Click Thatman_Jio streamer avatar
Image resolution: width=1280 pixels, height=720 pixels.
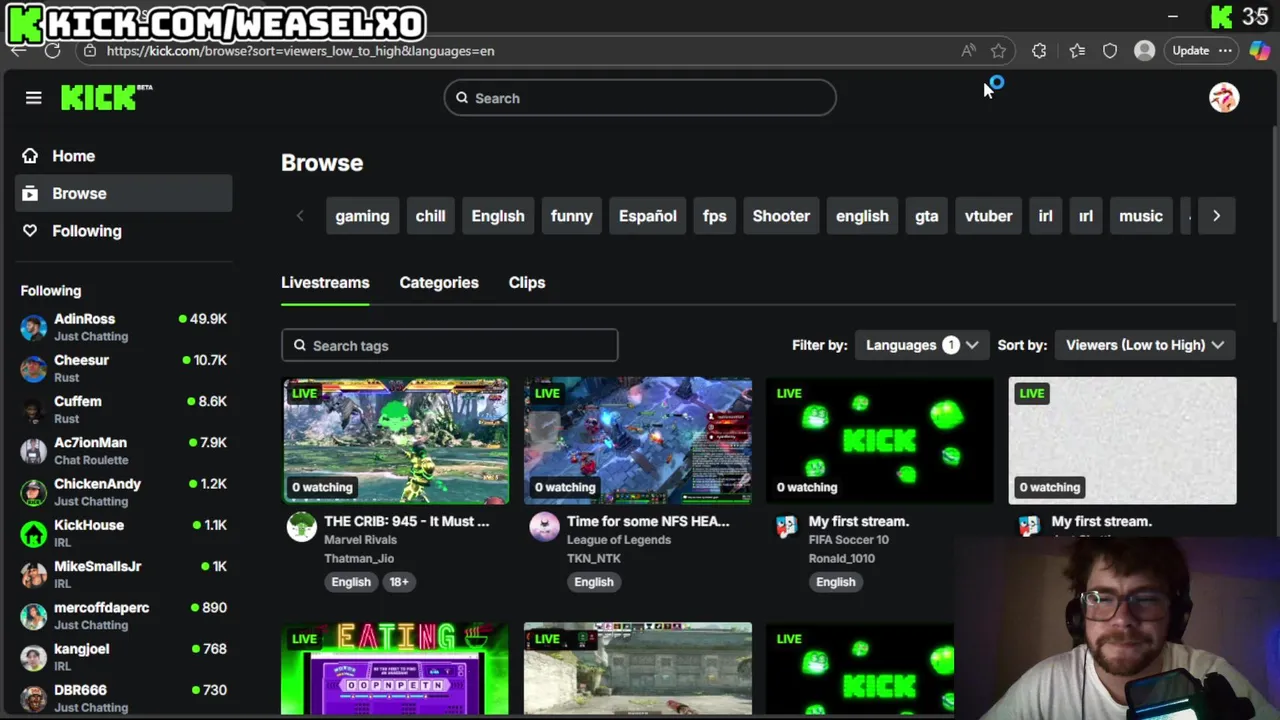[301, 527]
